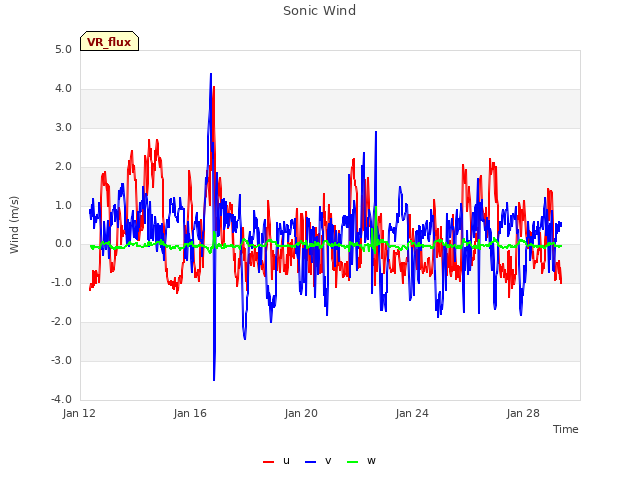Toggle the u series legend entry

(276, 461)
